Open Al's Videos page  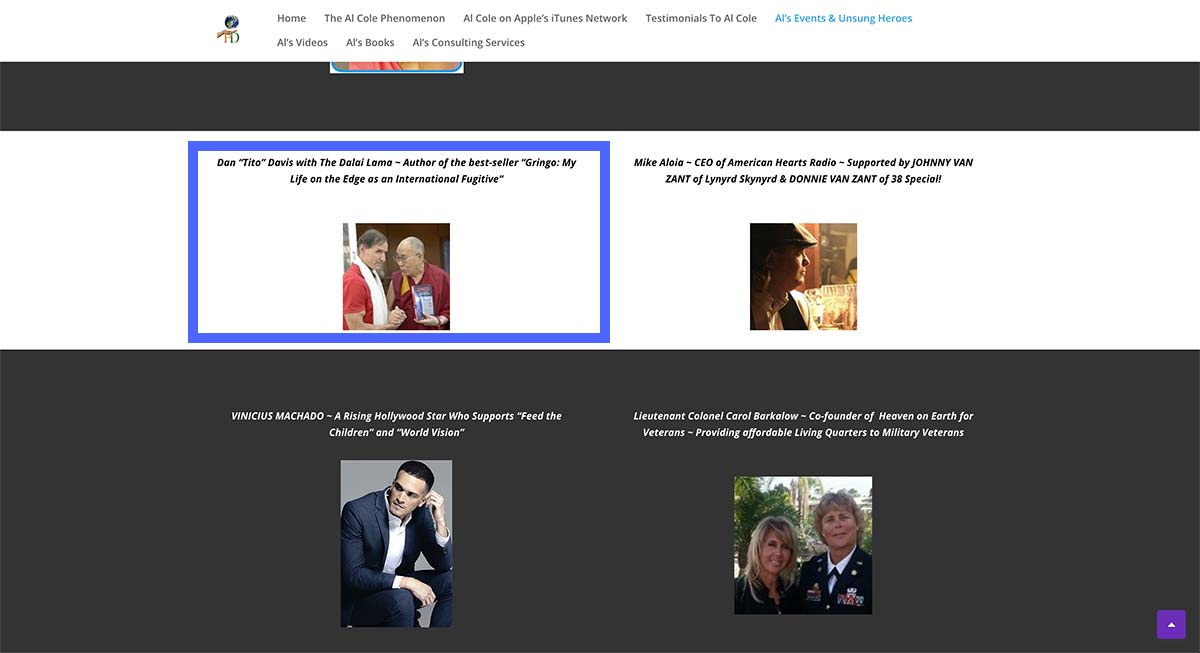click(302, 43)
